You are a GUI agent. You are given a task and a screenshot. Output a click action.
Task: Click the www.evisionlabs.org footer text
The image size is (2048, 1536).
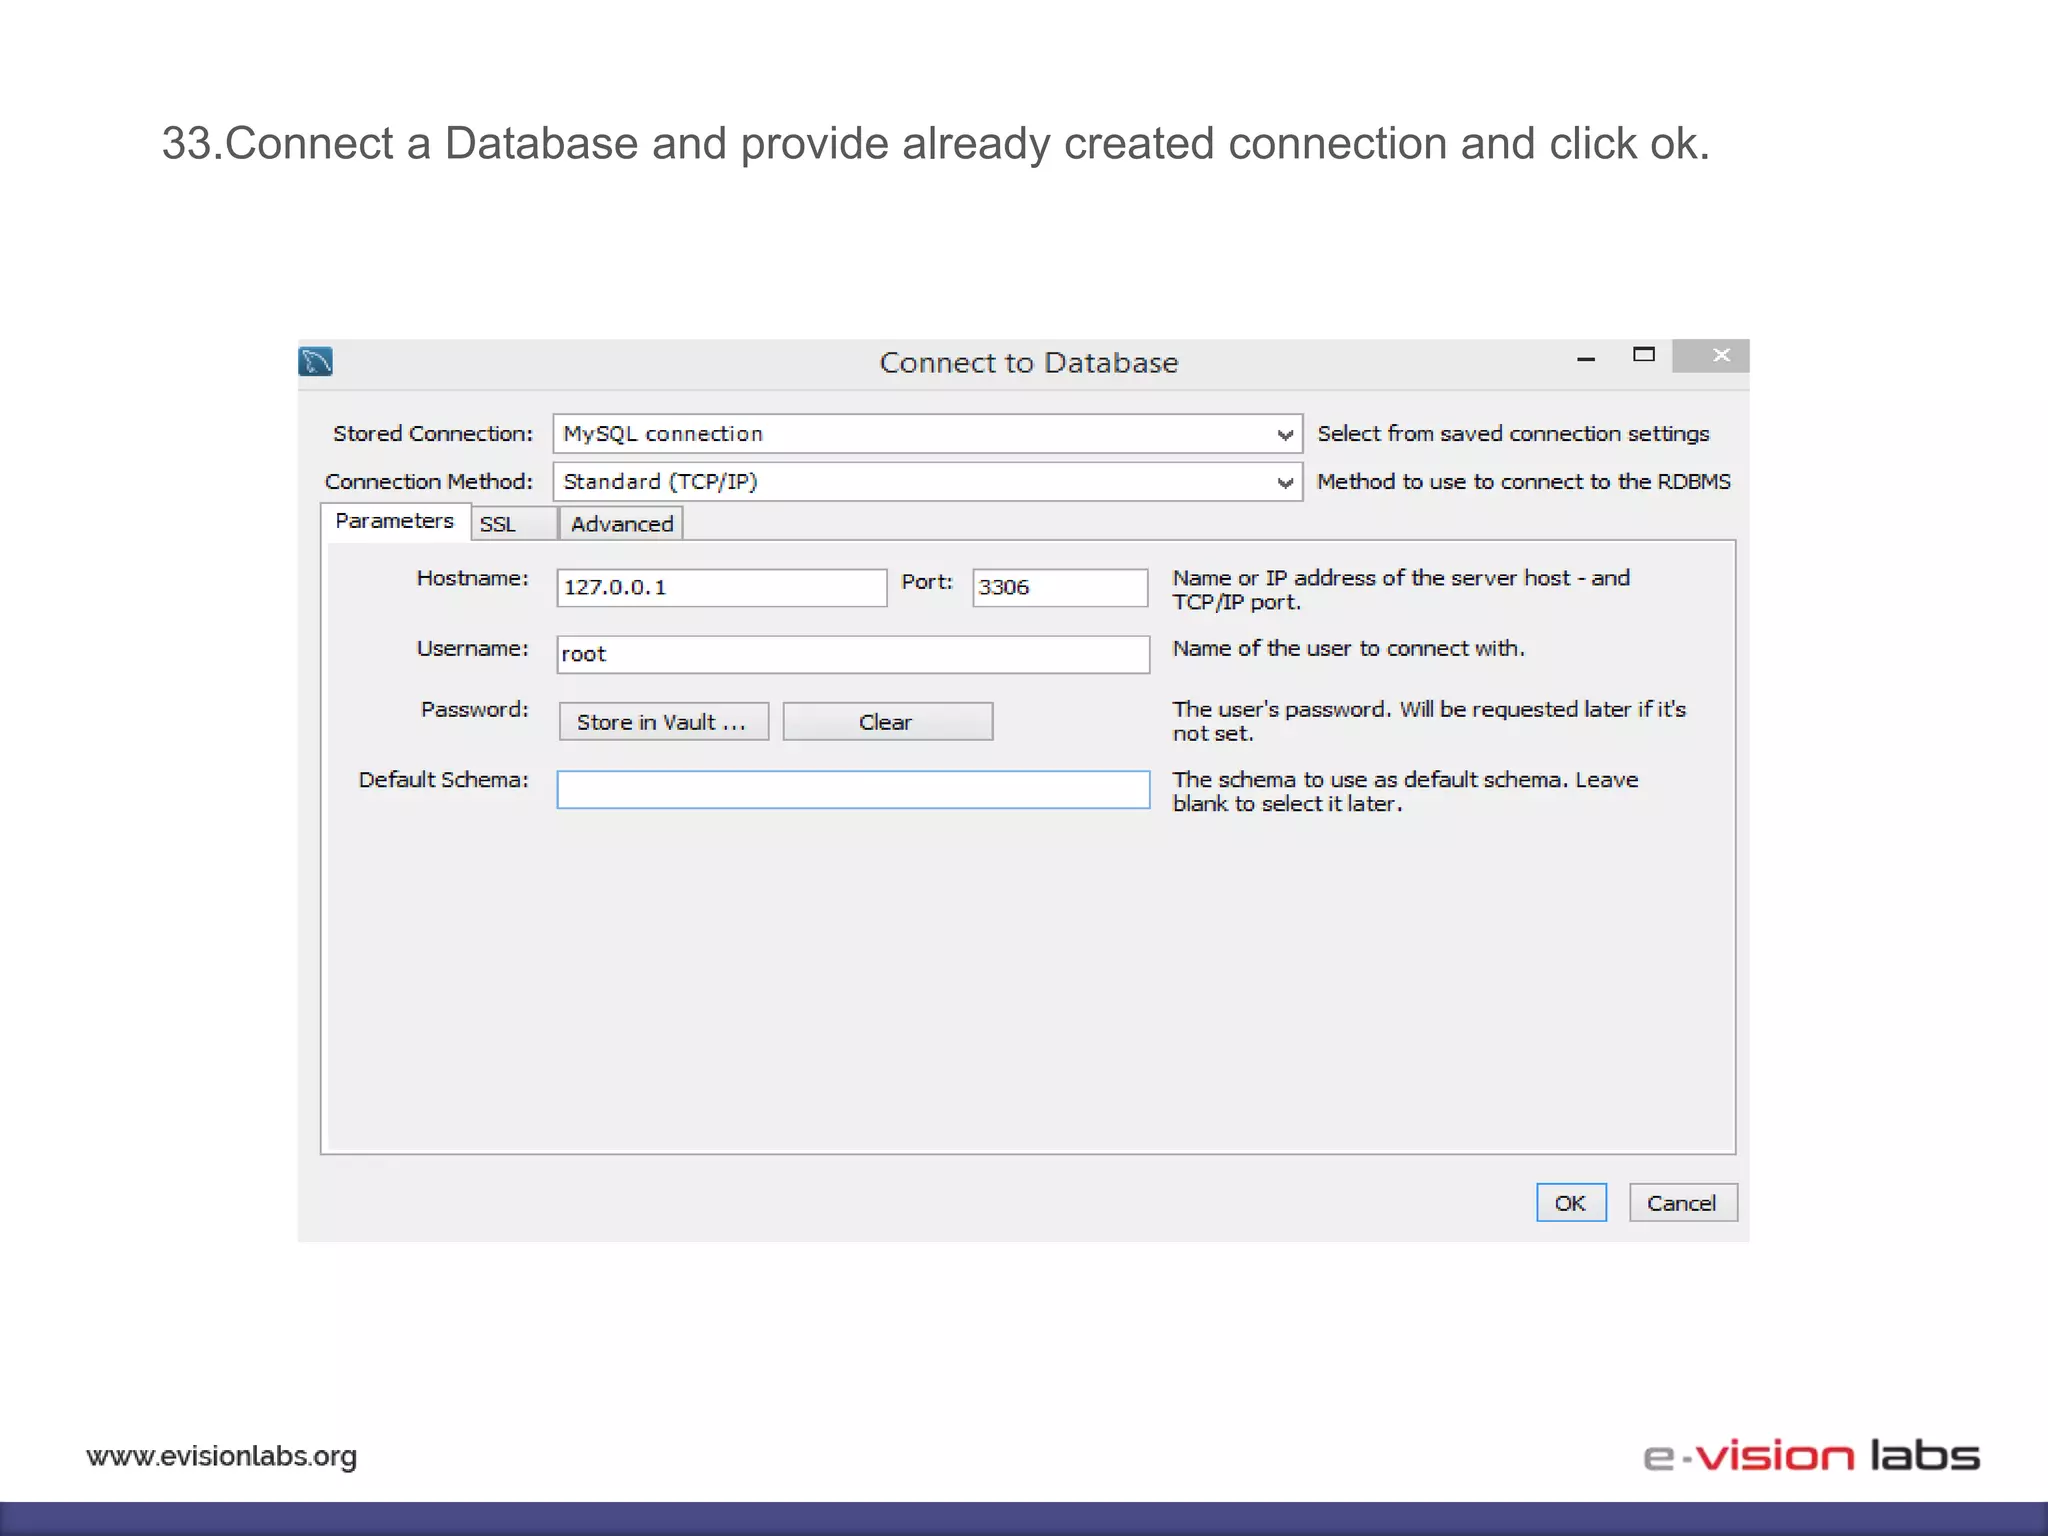[222, 1456]
